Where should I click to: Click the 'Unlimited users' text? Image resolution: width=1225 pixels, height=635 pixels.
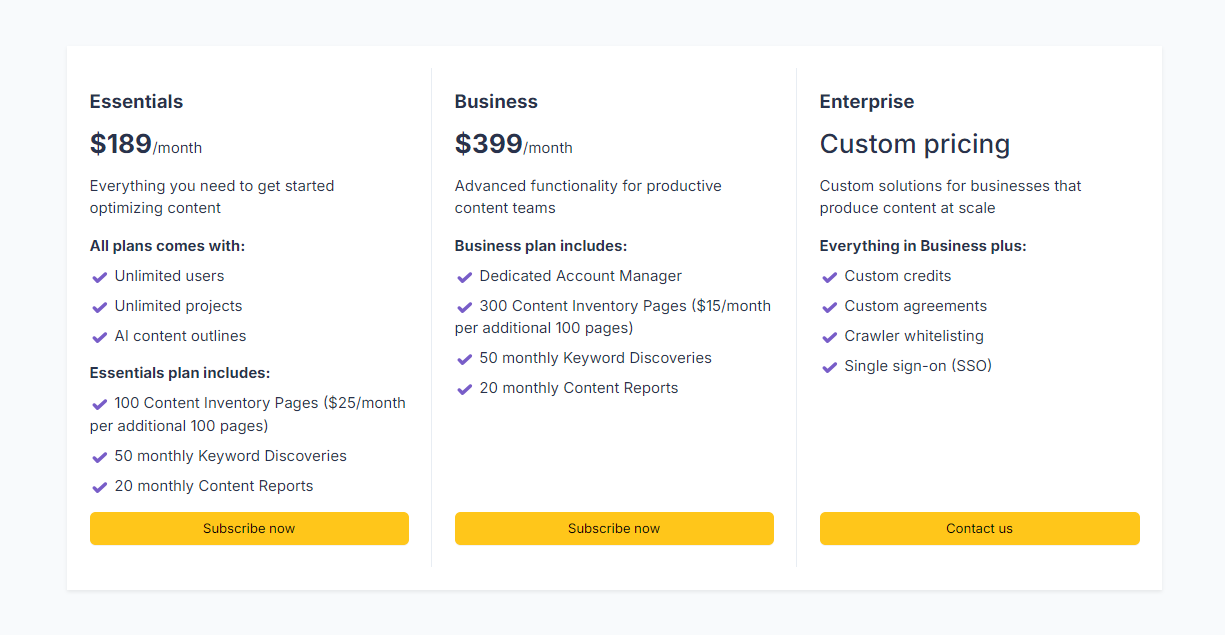(170, 276)
